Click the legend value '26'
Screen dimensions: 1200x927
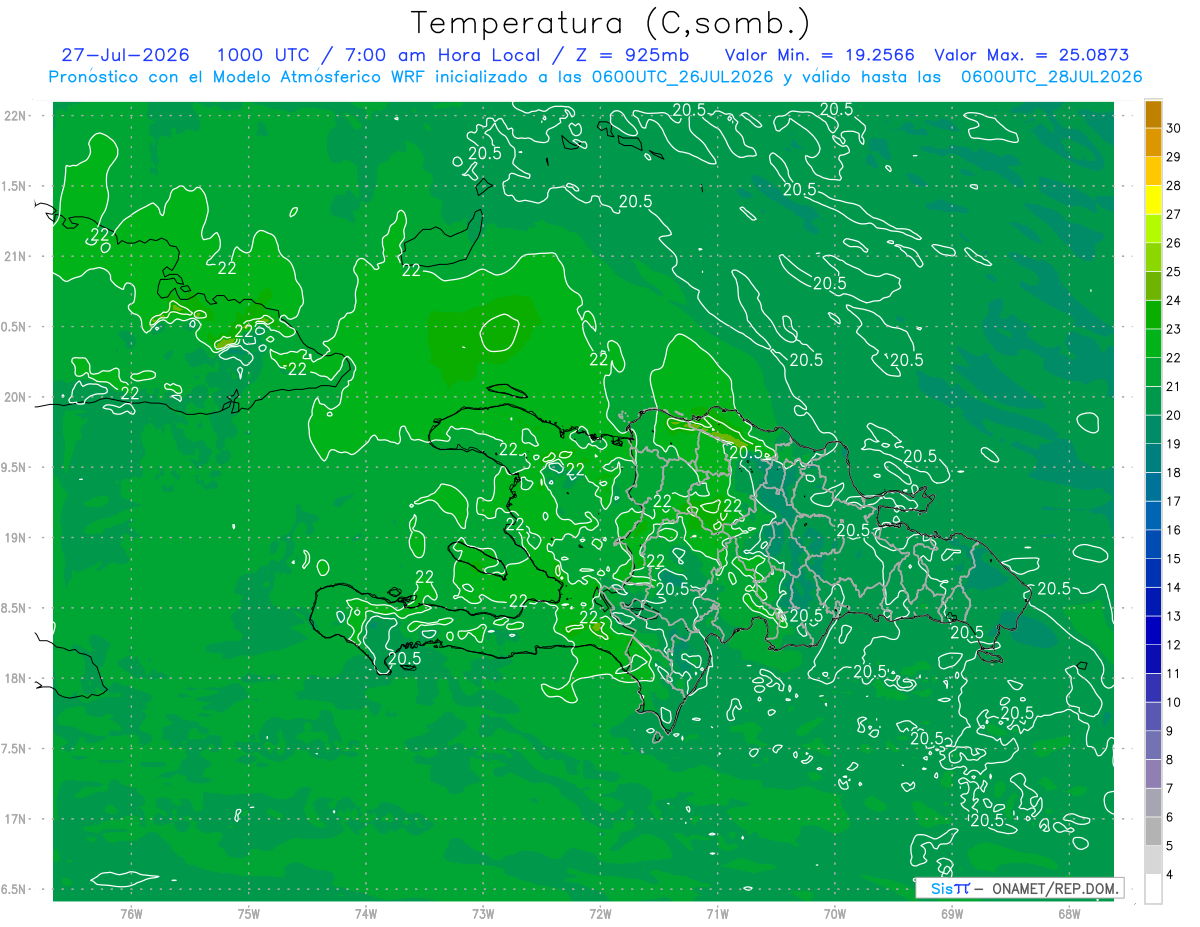[1174, 243]
